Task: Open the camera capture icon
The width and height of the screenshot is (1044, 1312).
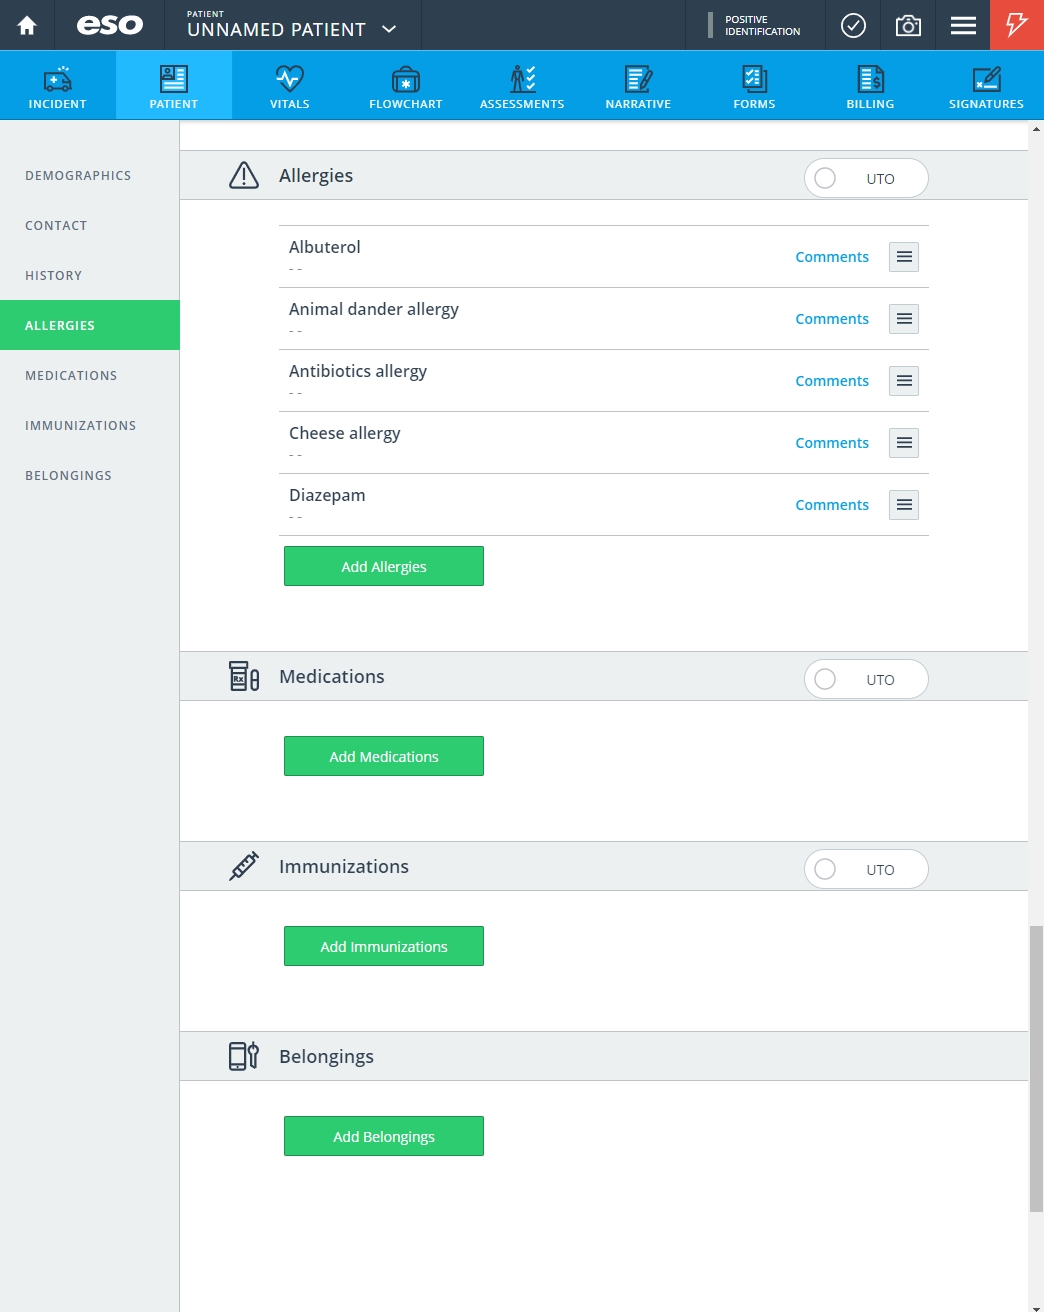Action: (908, 25)
